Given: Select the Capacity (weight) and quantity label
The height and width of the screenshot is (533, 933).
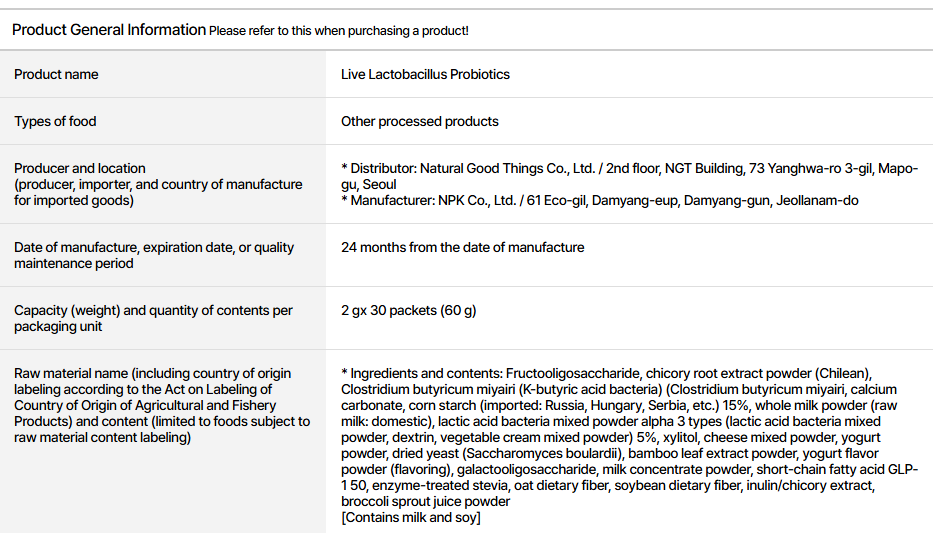Looking at the screenshot, I should (x=153, y=311).
